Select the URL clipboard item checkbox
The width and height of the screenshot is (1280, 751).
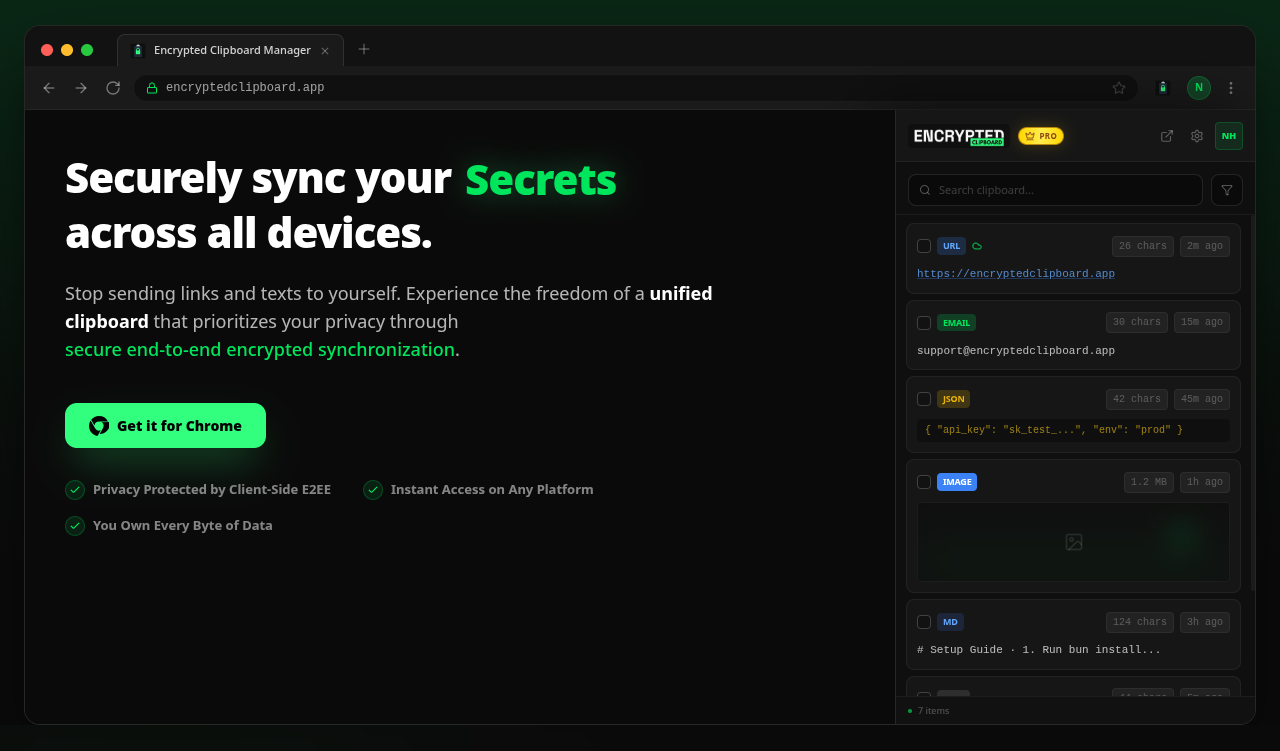pyautogui.click(x=924, y=246)
